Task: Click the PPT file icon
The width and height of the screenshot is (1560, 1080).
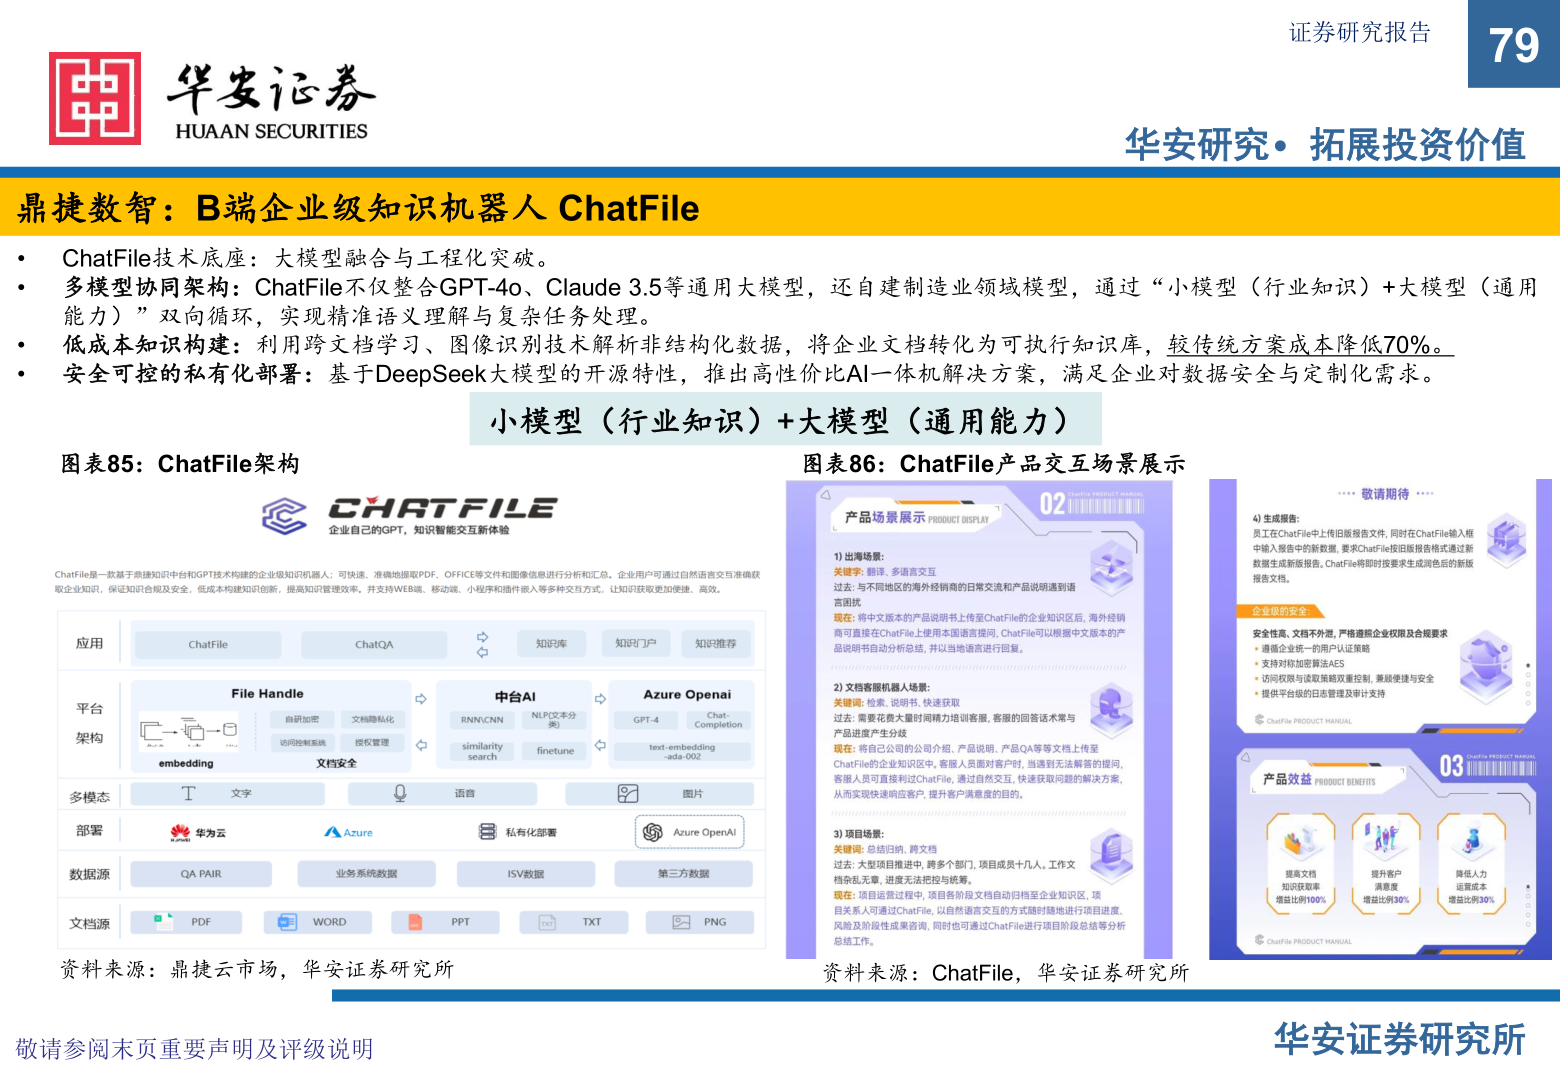Action: (415, 922)
